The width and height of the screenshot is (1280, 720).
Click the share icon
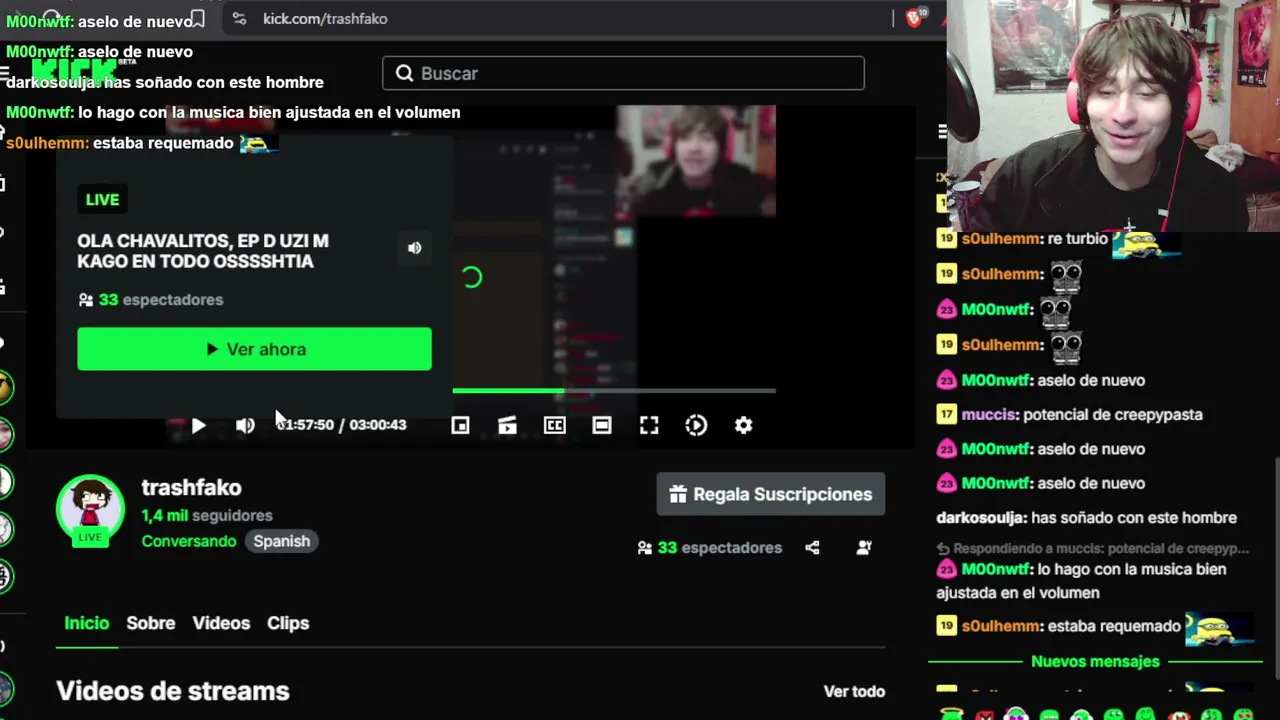tap(812, 548)
